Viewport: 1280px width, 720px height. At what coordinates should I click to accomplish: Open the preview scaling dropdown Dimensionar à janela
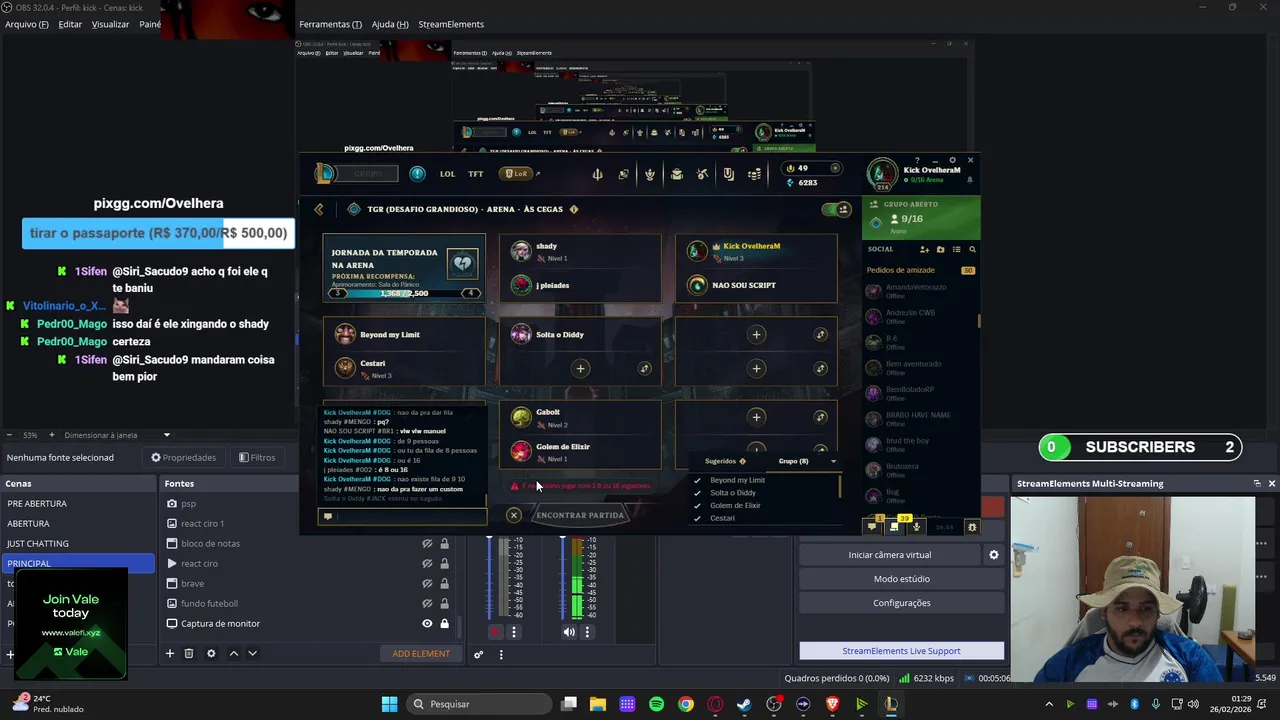[118, 435]
